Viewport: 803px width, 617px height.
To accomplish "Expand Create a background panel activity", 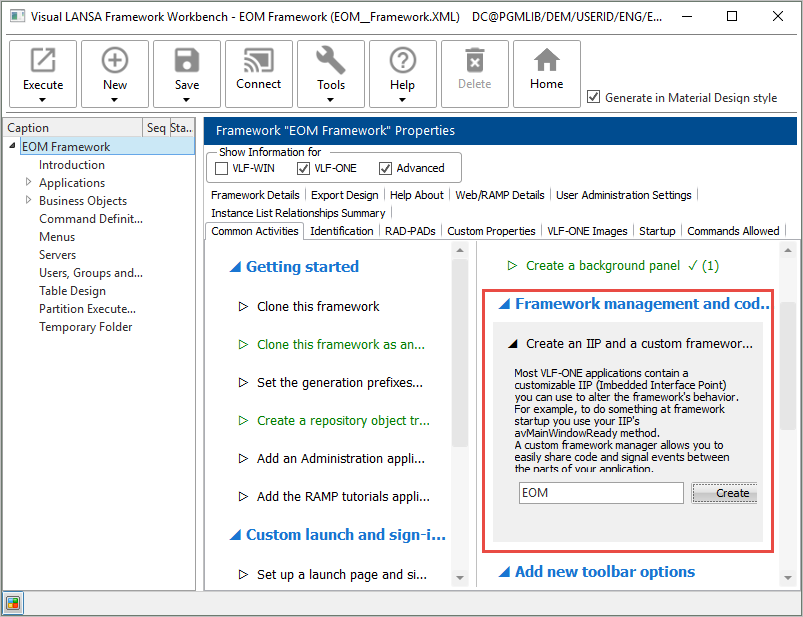I will coord(512,266).
